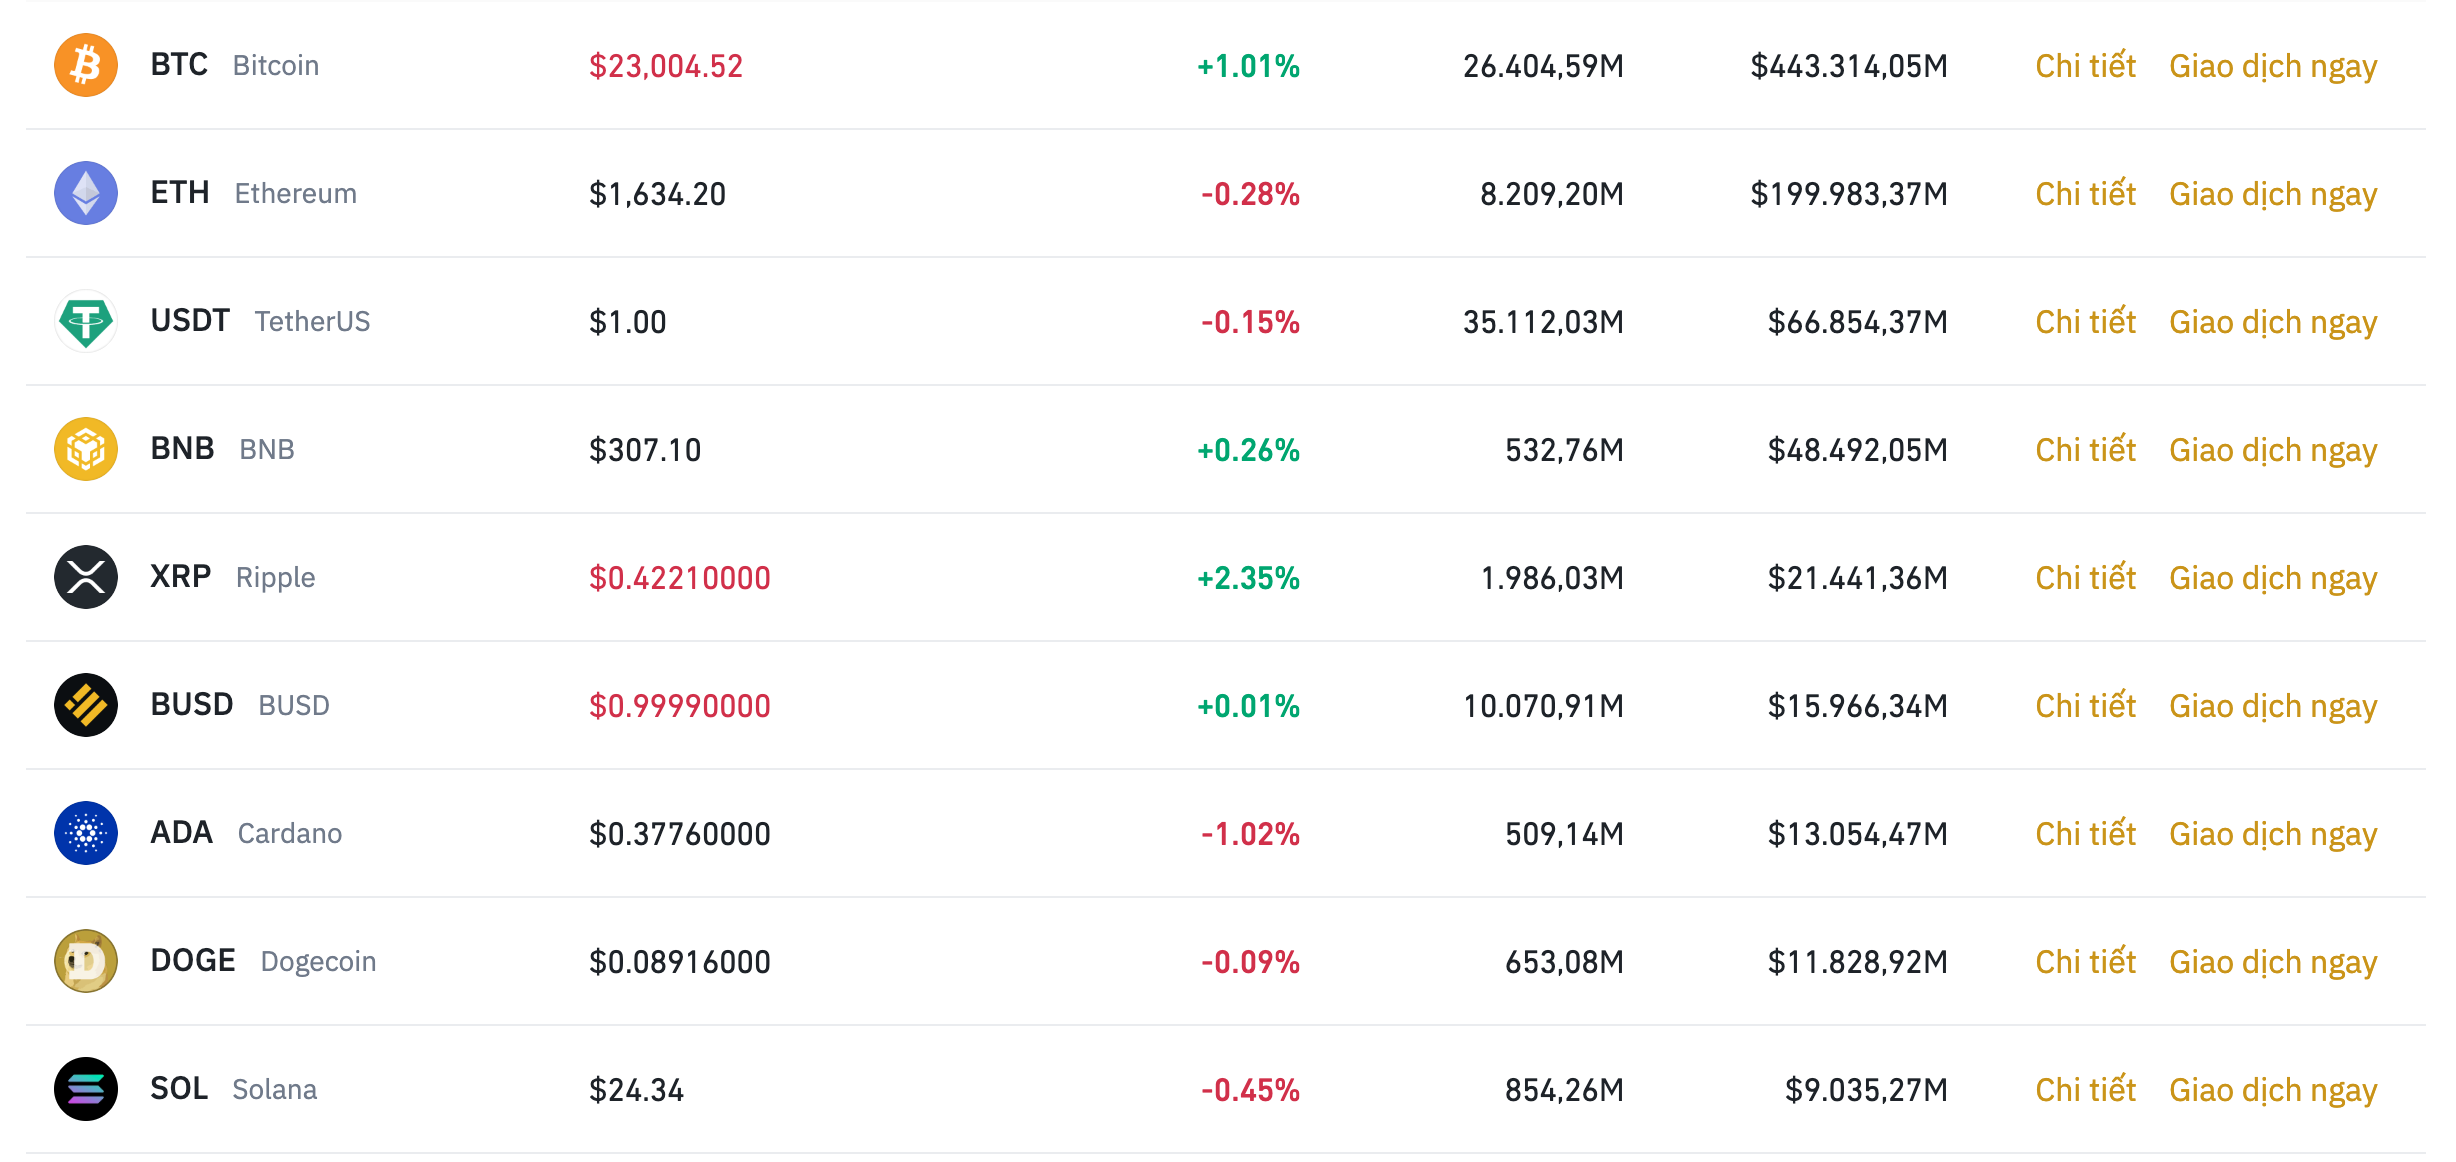This screenshot has height=1162, width=2456.
Task: Click the USDT price $1.00
Action: tap(627, 322)
